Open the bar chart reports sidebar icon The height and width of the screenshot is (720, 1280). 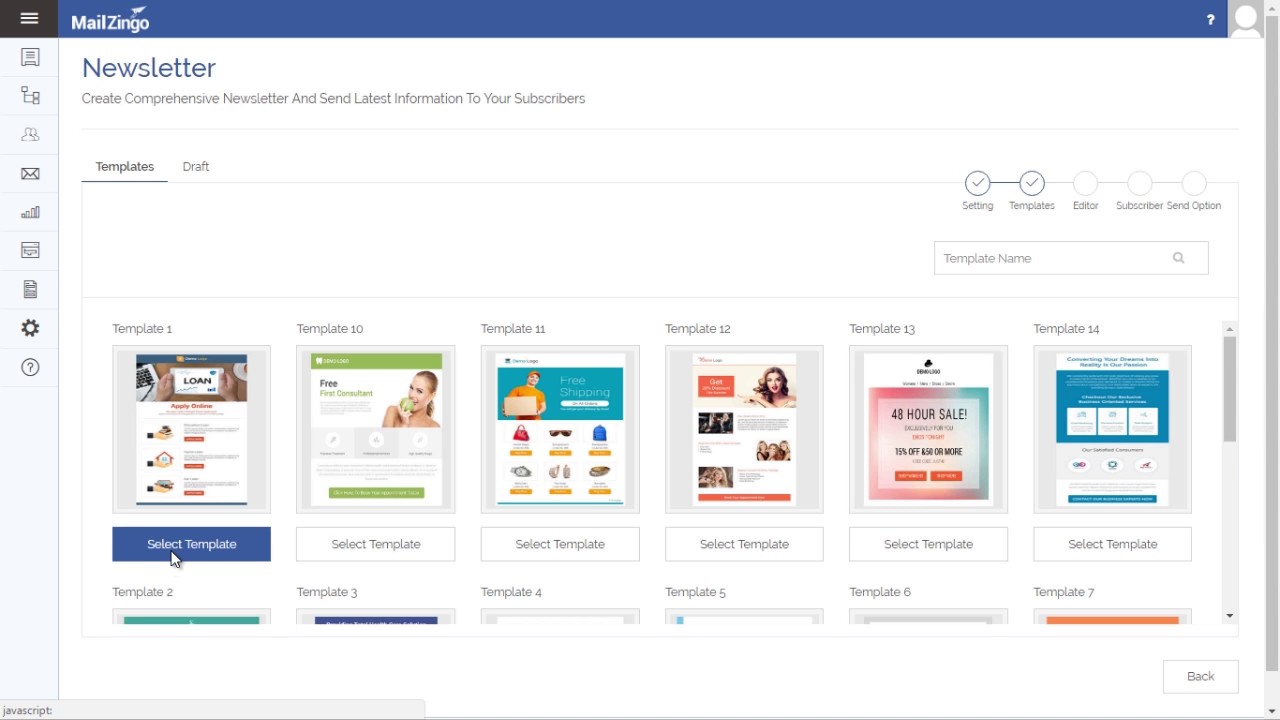pyautogui.click(x=30, y=212)
